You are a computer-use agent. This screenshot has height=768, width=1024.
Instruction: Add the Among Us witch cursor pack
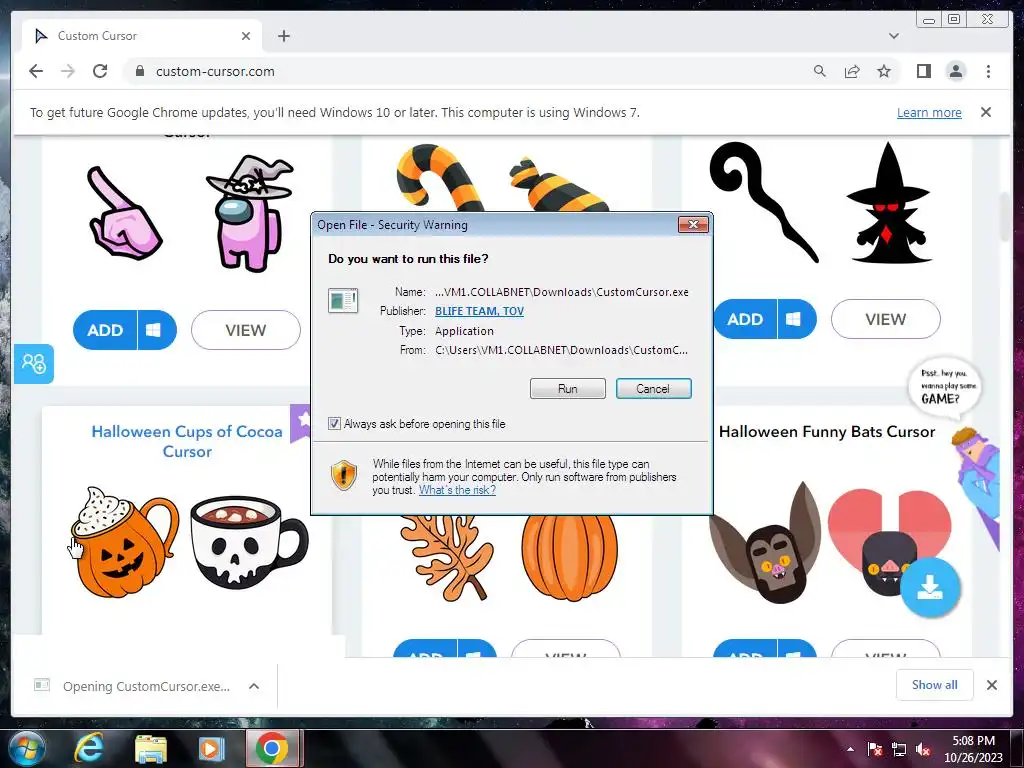[105, 330]
